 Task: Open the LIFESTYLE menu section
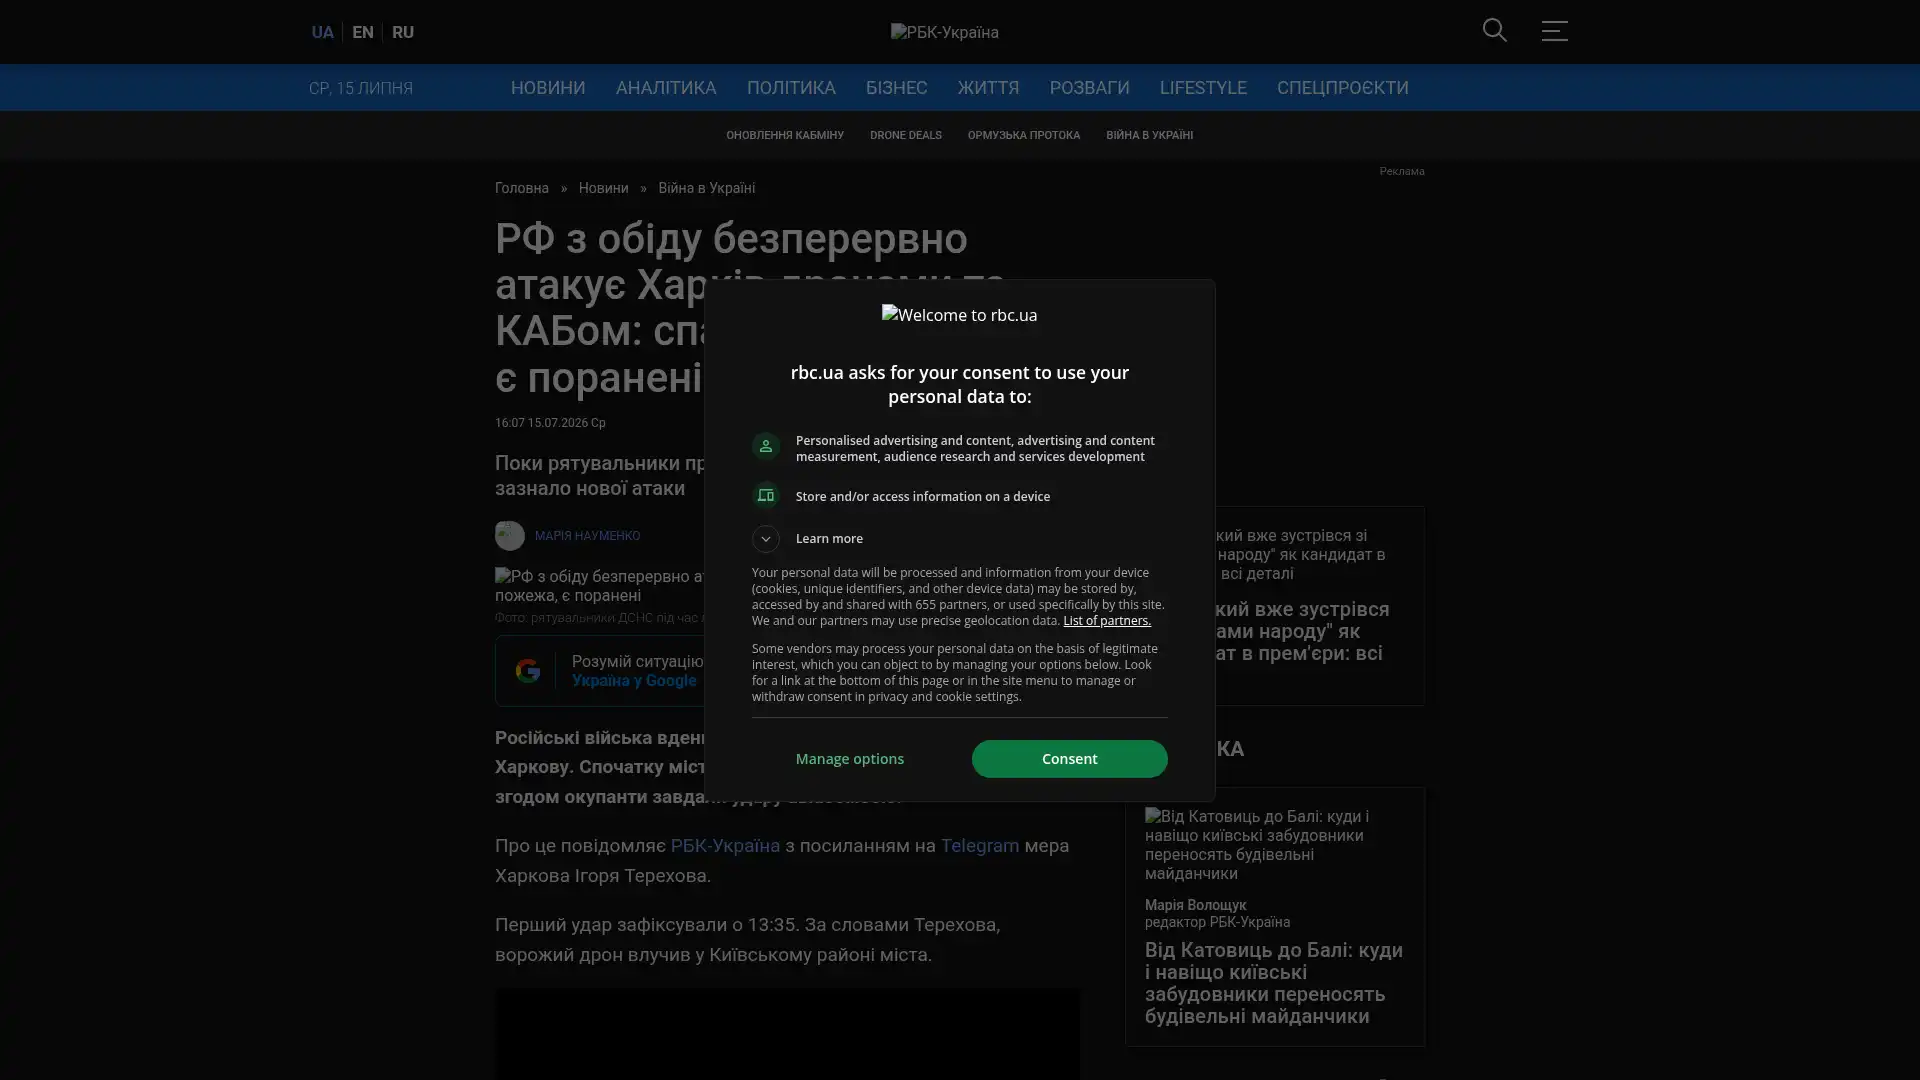pos(1203,88)
